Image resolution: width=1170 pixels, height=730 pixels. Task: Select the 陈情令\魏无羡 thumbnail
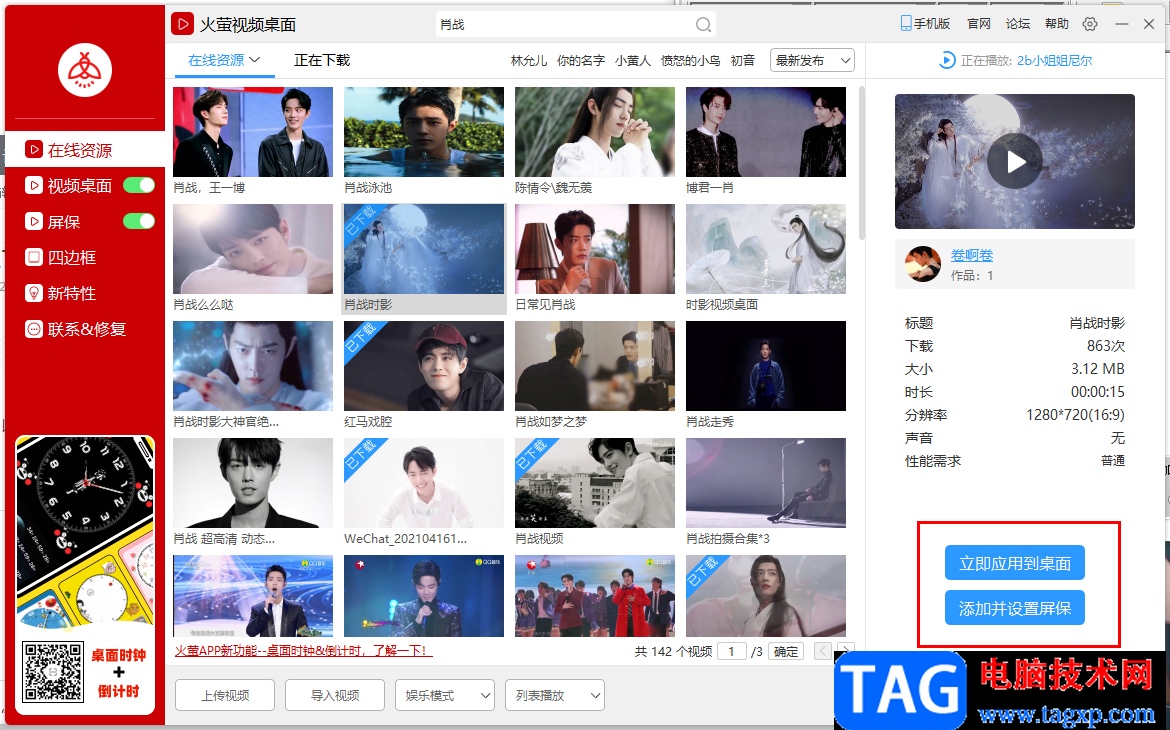pyautogui.click(x=595, y=132)
